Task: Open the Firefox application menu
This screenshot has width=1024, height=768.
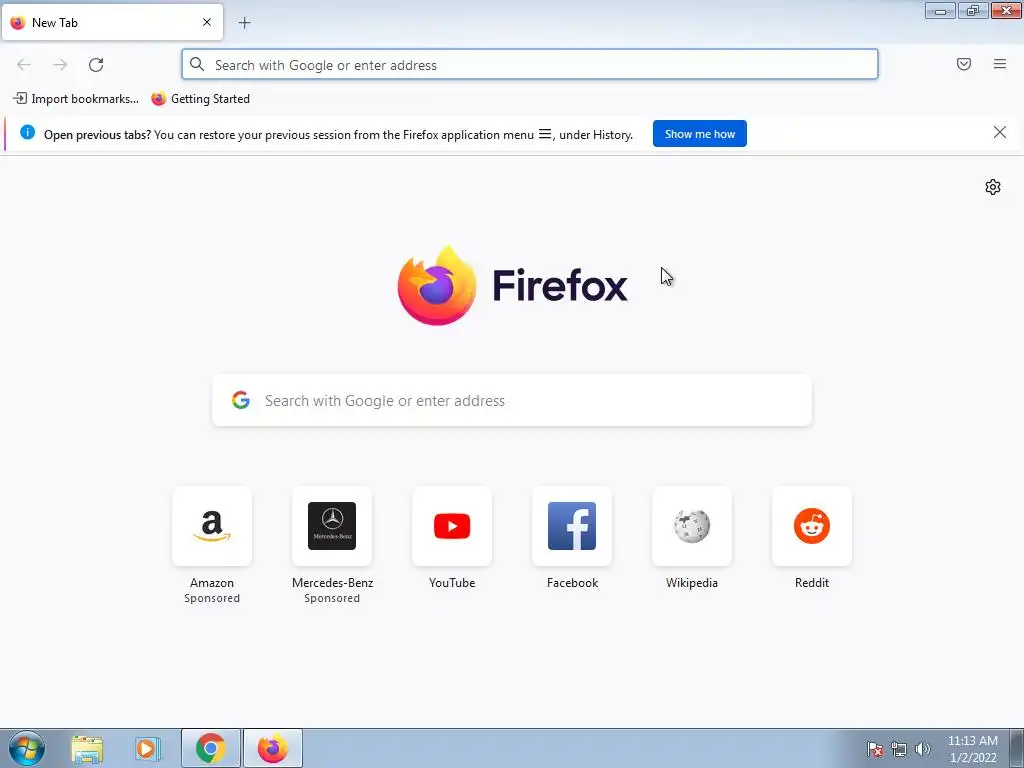Action: point(1000,64)
